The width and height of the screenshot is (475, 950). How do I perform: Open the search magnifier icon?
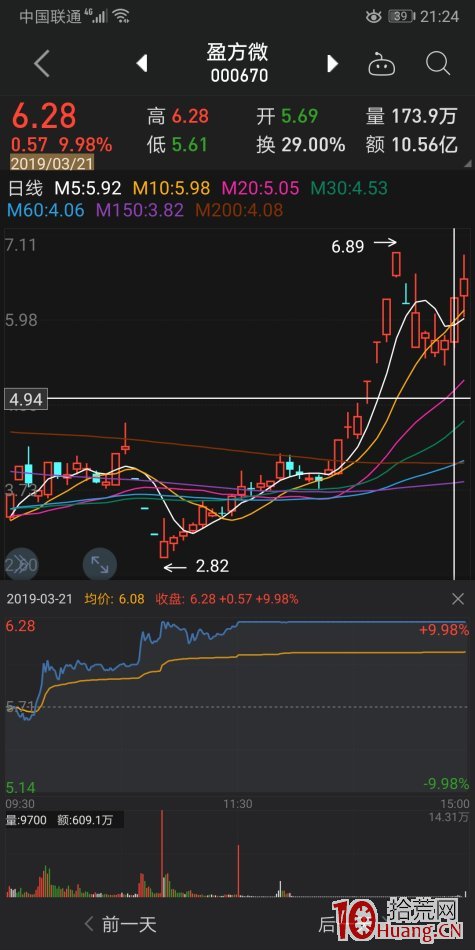point(437,63)
